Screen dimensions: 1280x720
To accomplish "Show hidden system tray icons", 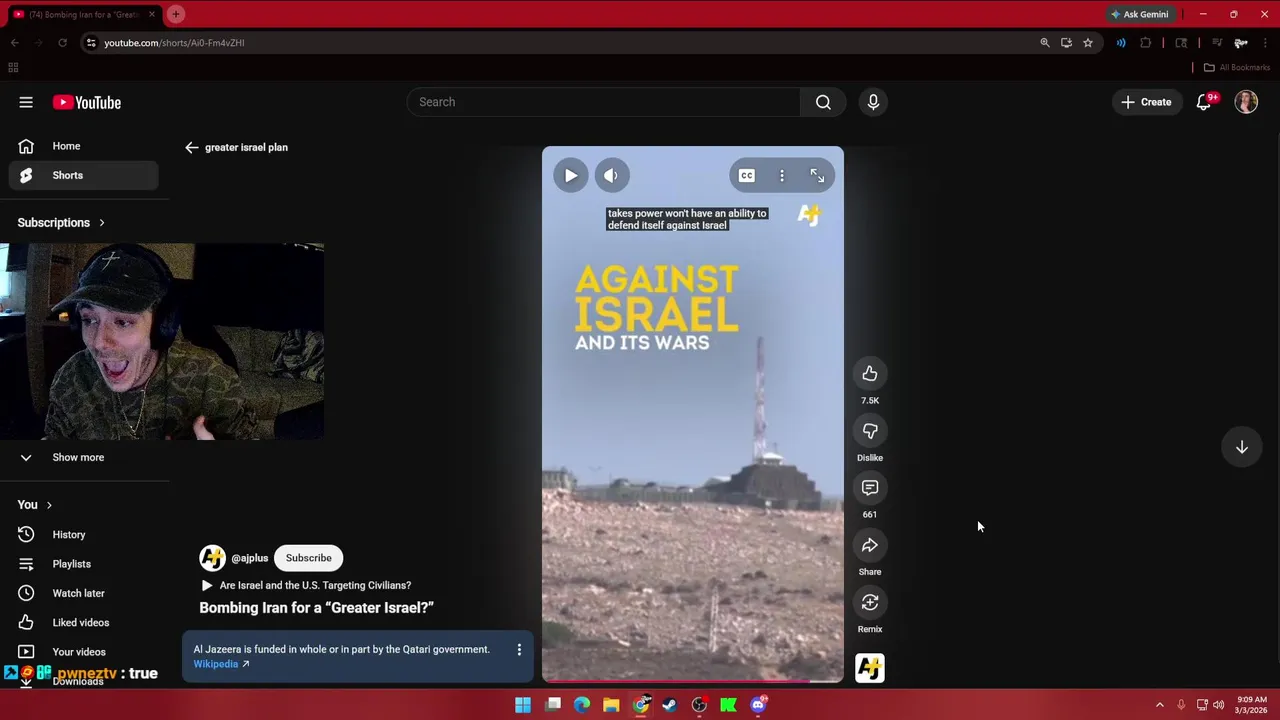I will pos(1160,705).
